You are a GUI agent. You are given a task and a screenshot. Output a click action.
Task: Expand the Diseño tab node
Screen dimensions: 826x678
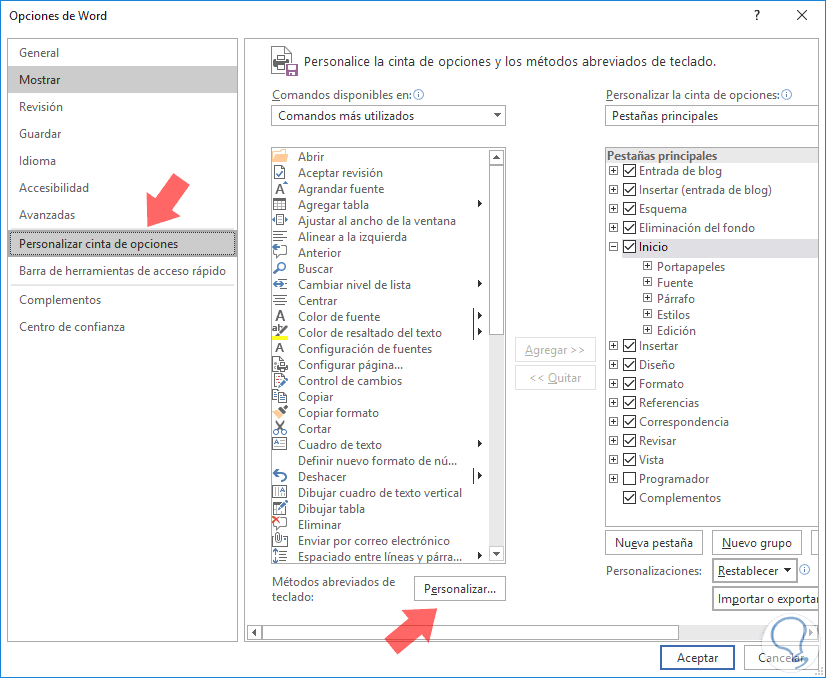click(613, 365)
